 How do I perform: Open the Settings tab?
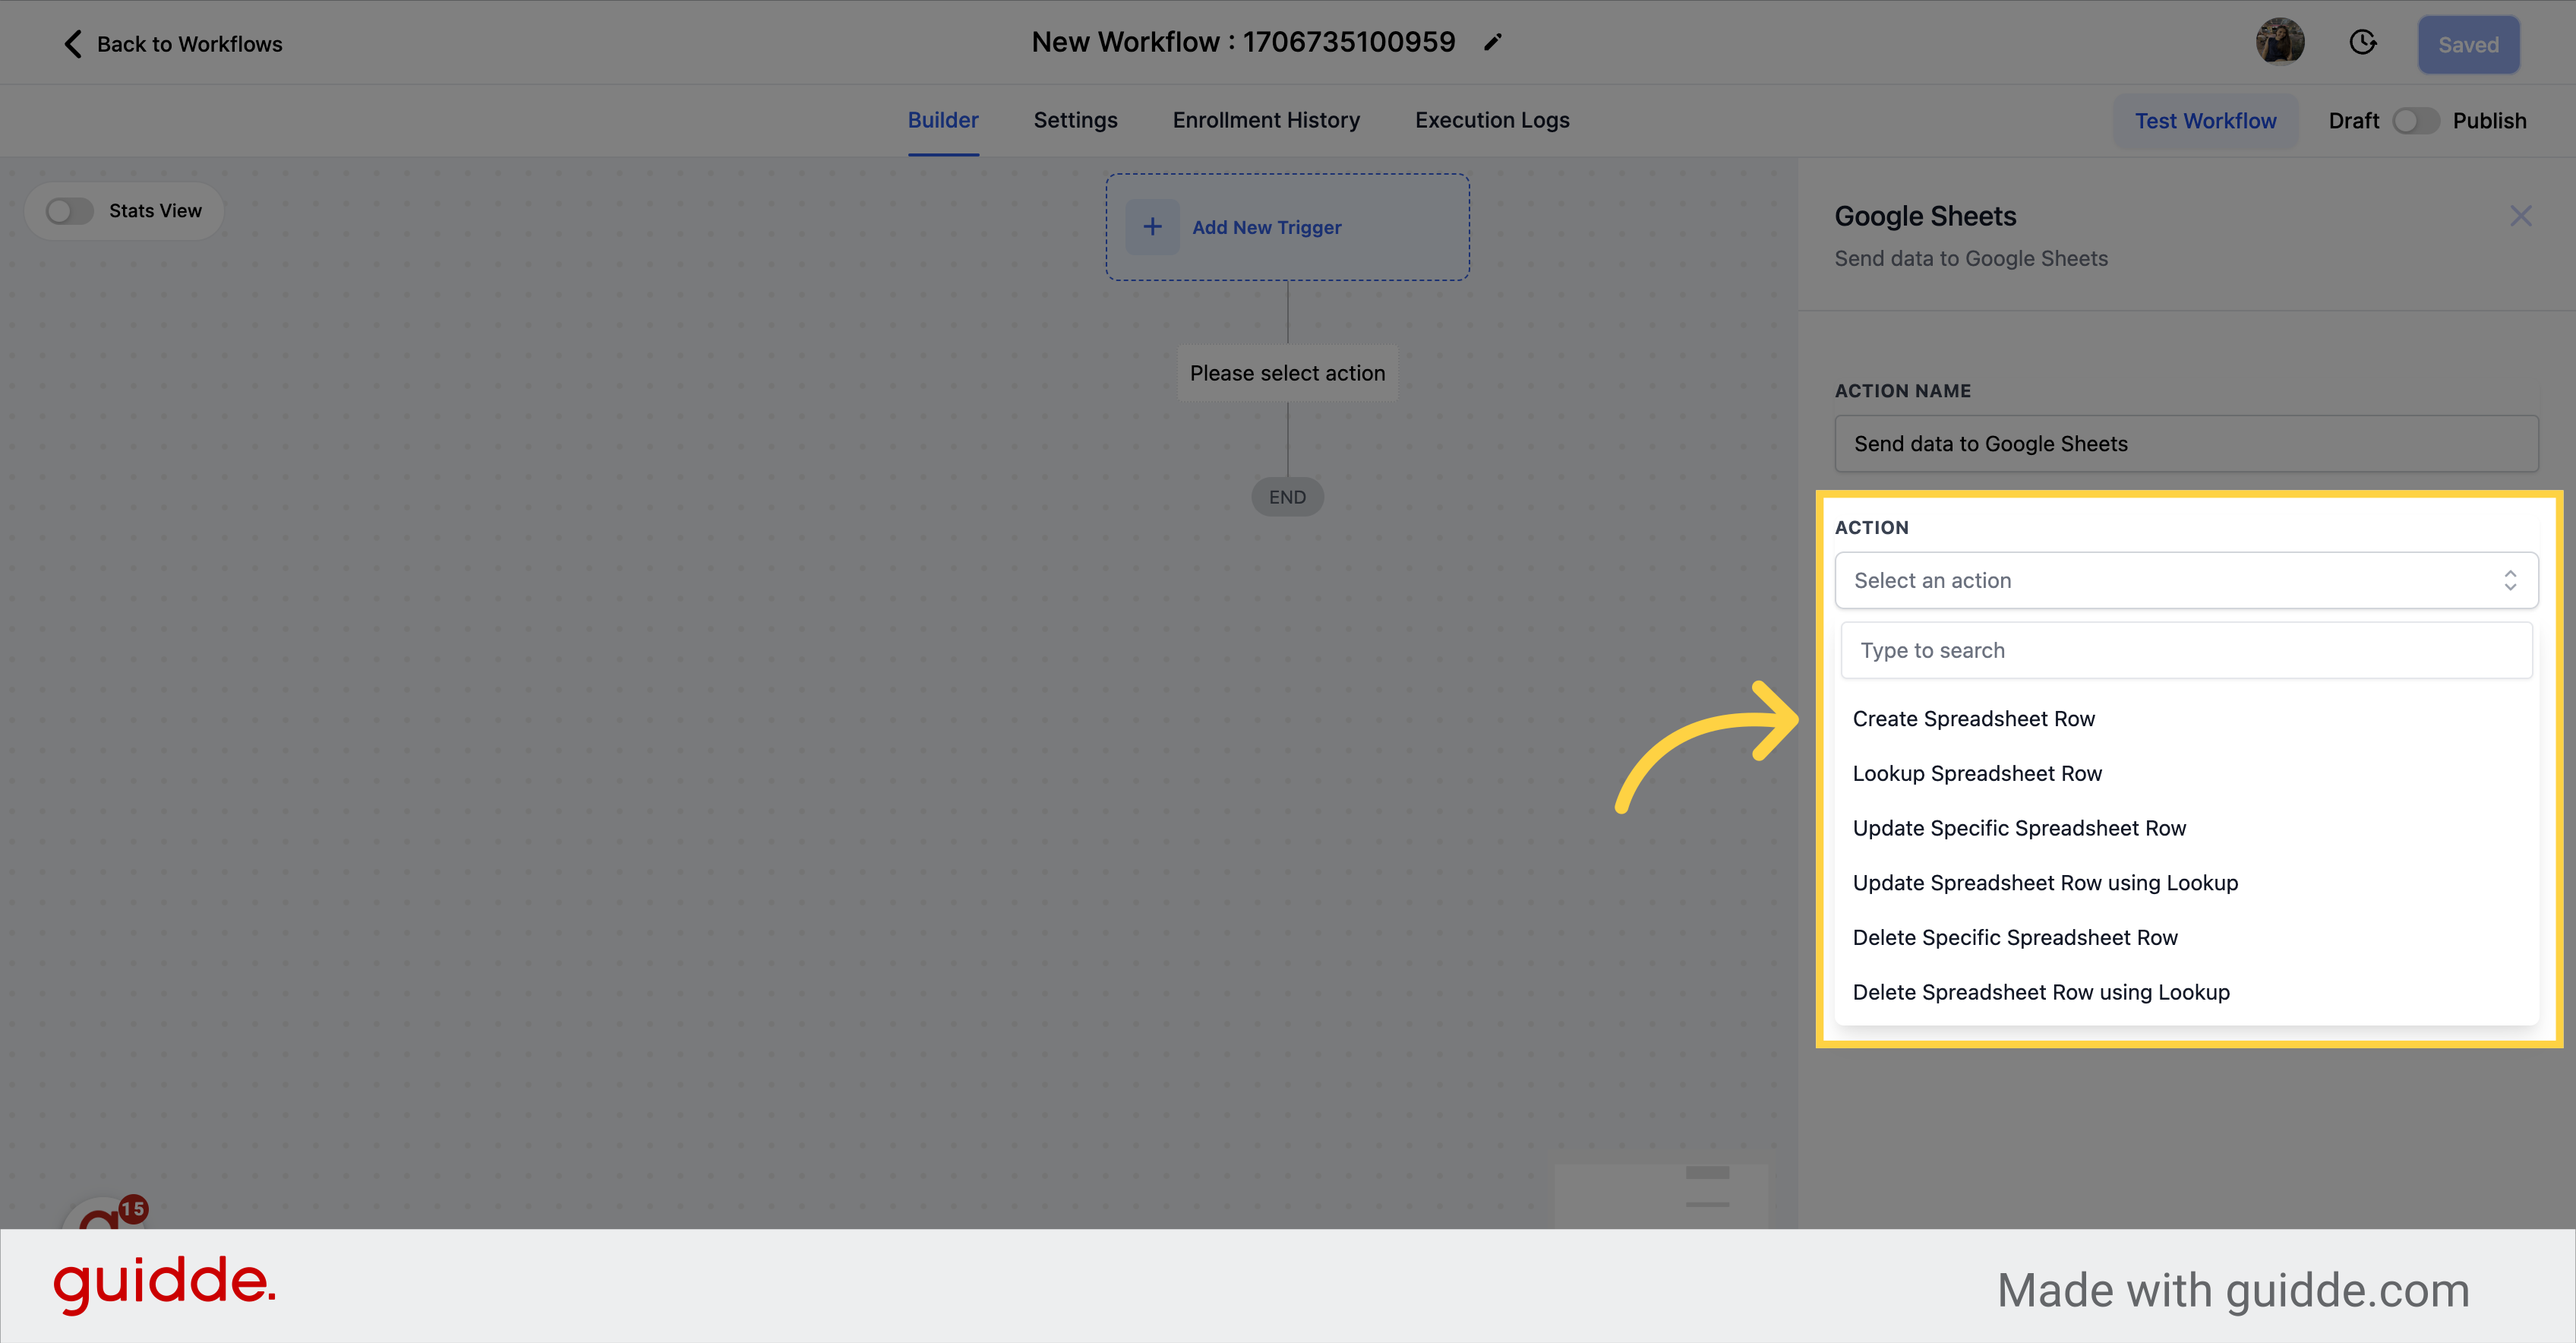(1075, 120)
